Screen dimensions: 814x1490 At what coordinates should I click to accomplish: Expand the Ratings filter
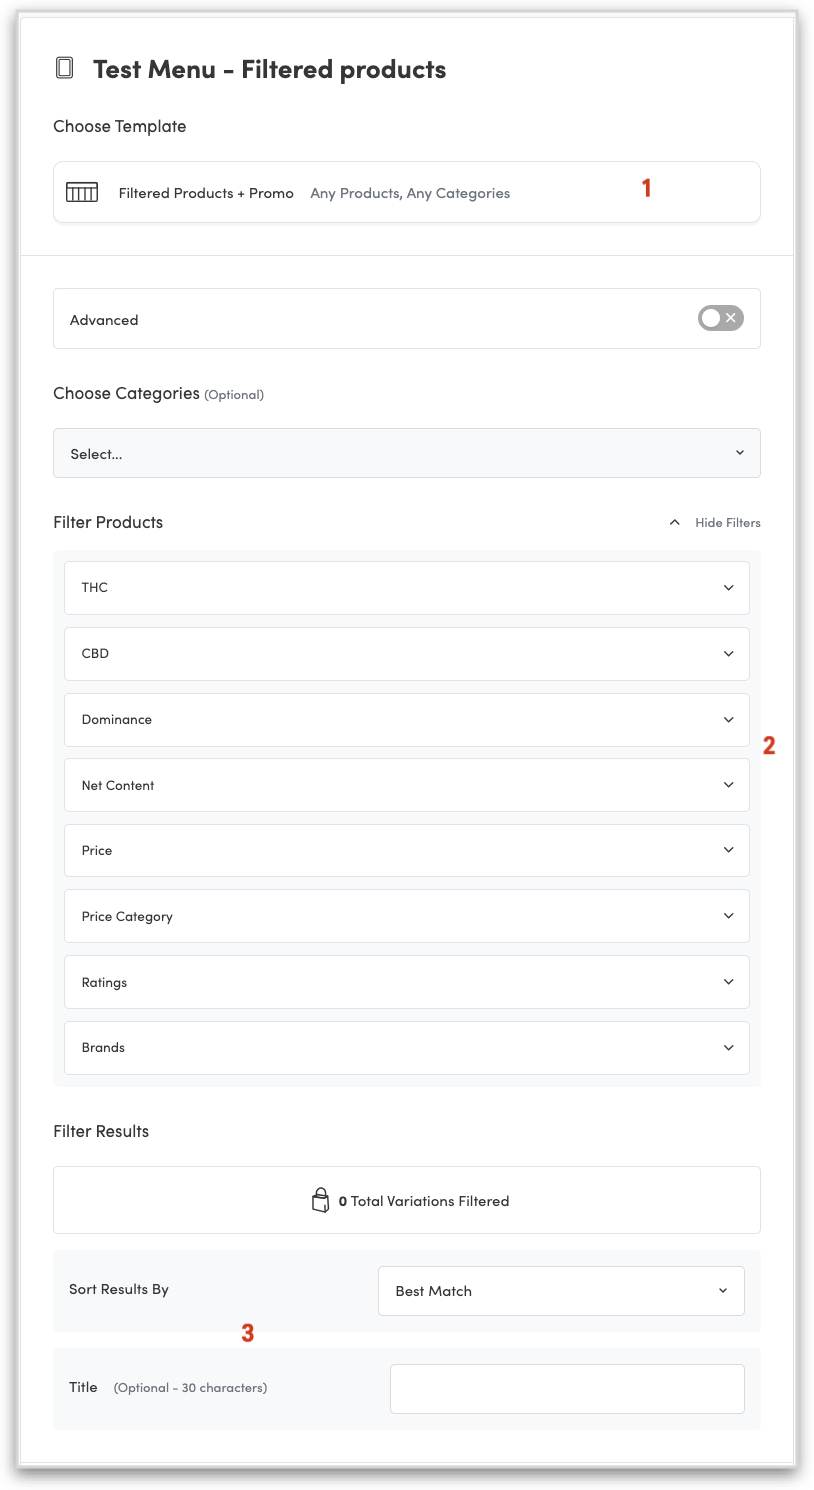406,982
